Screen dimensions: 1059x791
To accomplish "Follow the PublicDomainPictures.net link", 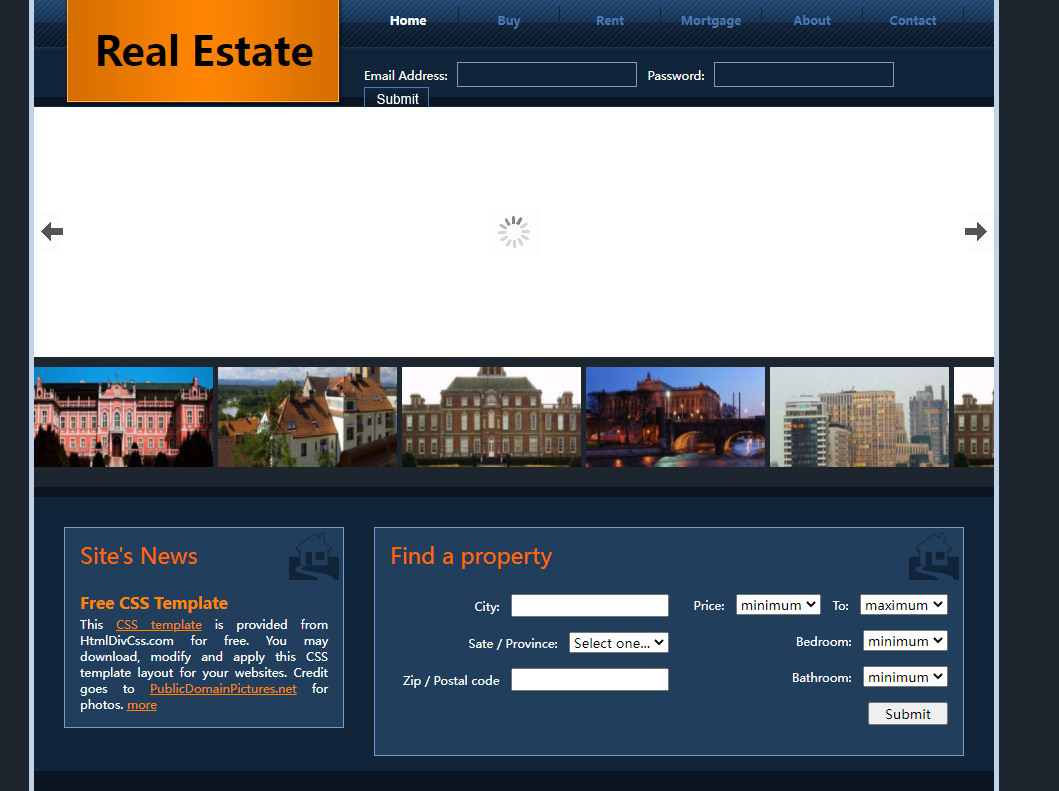I will [223, 689].
